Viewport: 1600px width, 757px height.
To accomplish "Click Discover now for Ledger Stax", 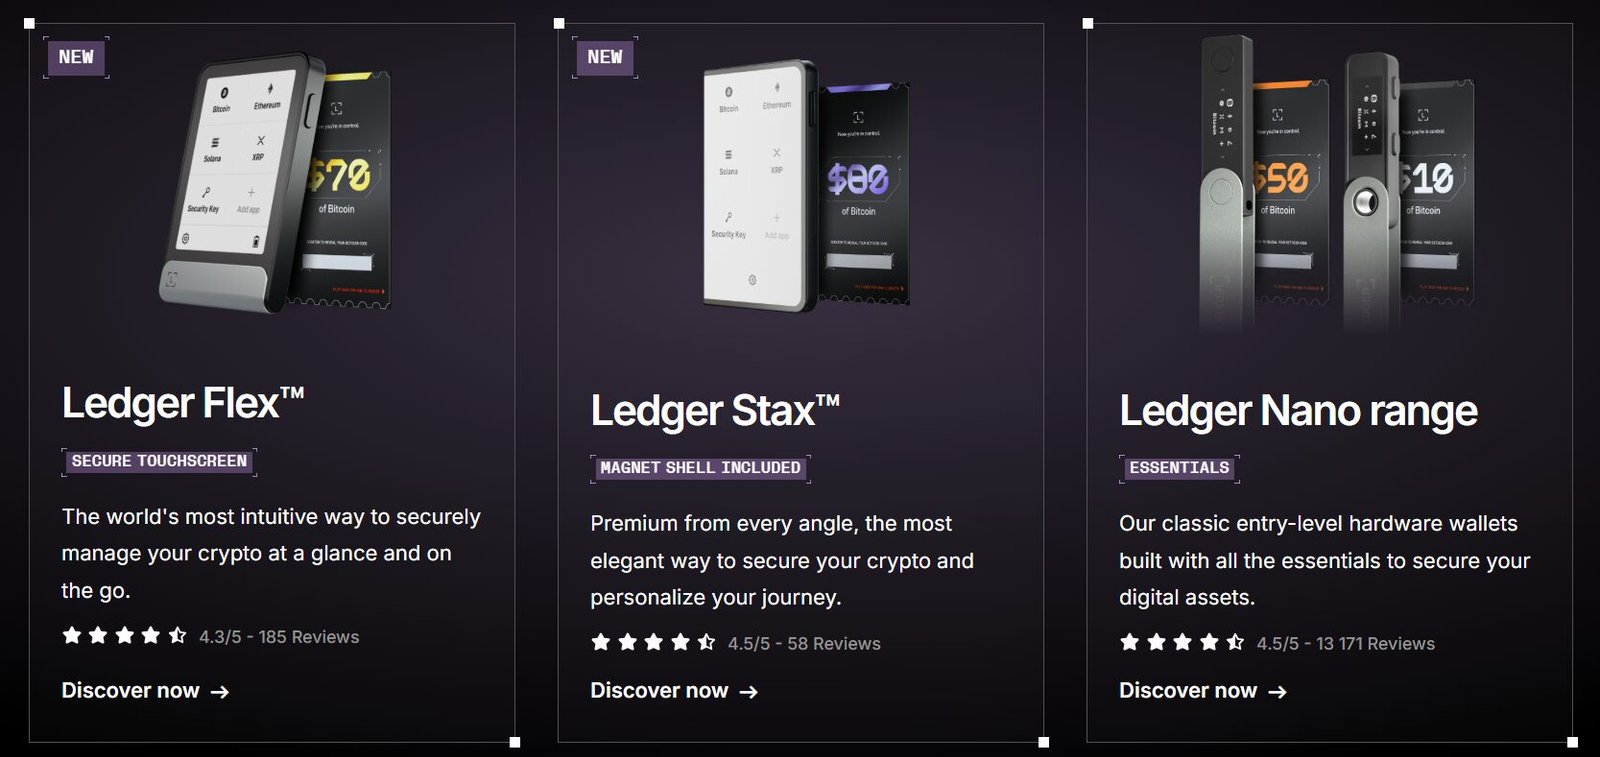I will (674, 690).
